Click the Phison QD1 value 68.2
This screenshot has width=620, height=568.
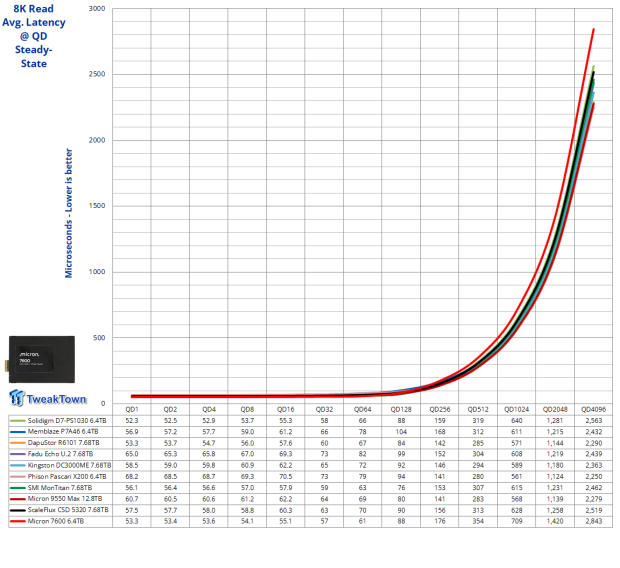pyautogui.click(x=132, y=477)
